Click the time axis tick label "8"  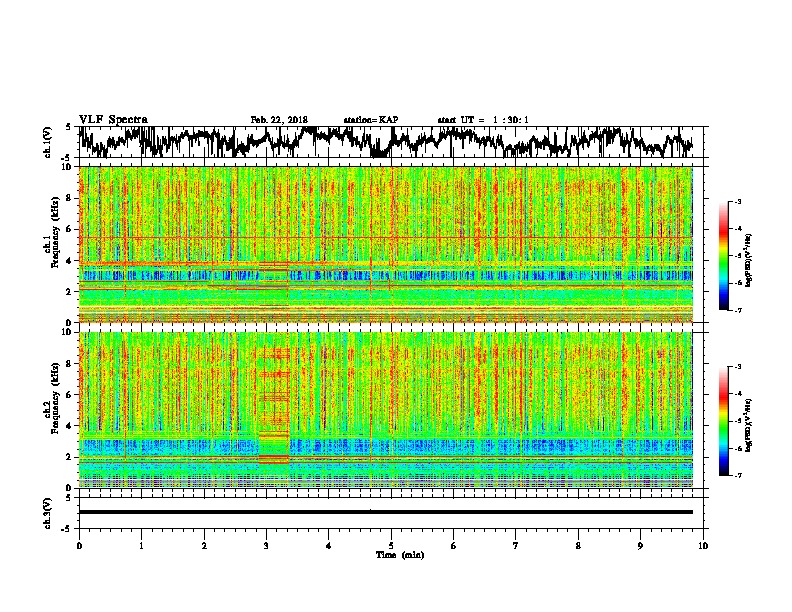tap(578, 546)
